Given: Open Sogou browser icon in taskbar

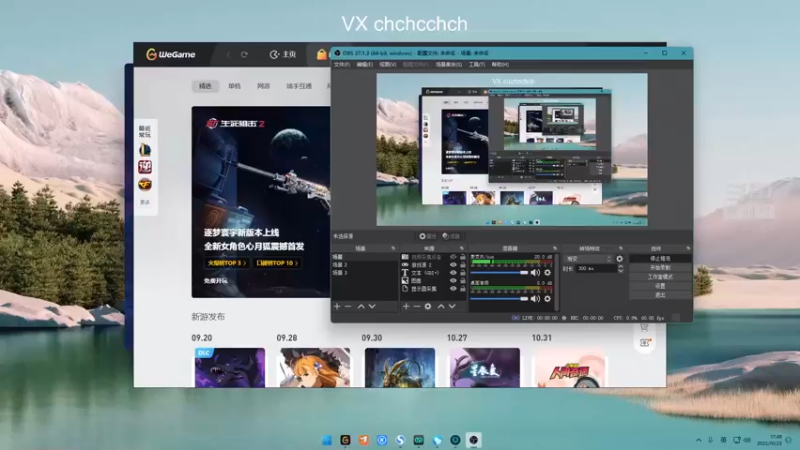Looking at the screenshot, I should (401, 440).
